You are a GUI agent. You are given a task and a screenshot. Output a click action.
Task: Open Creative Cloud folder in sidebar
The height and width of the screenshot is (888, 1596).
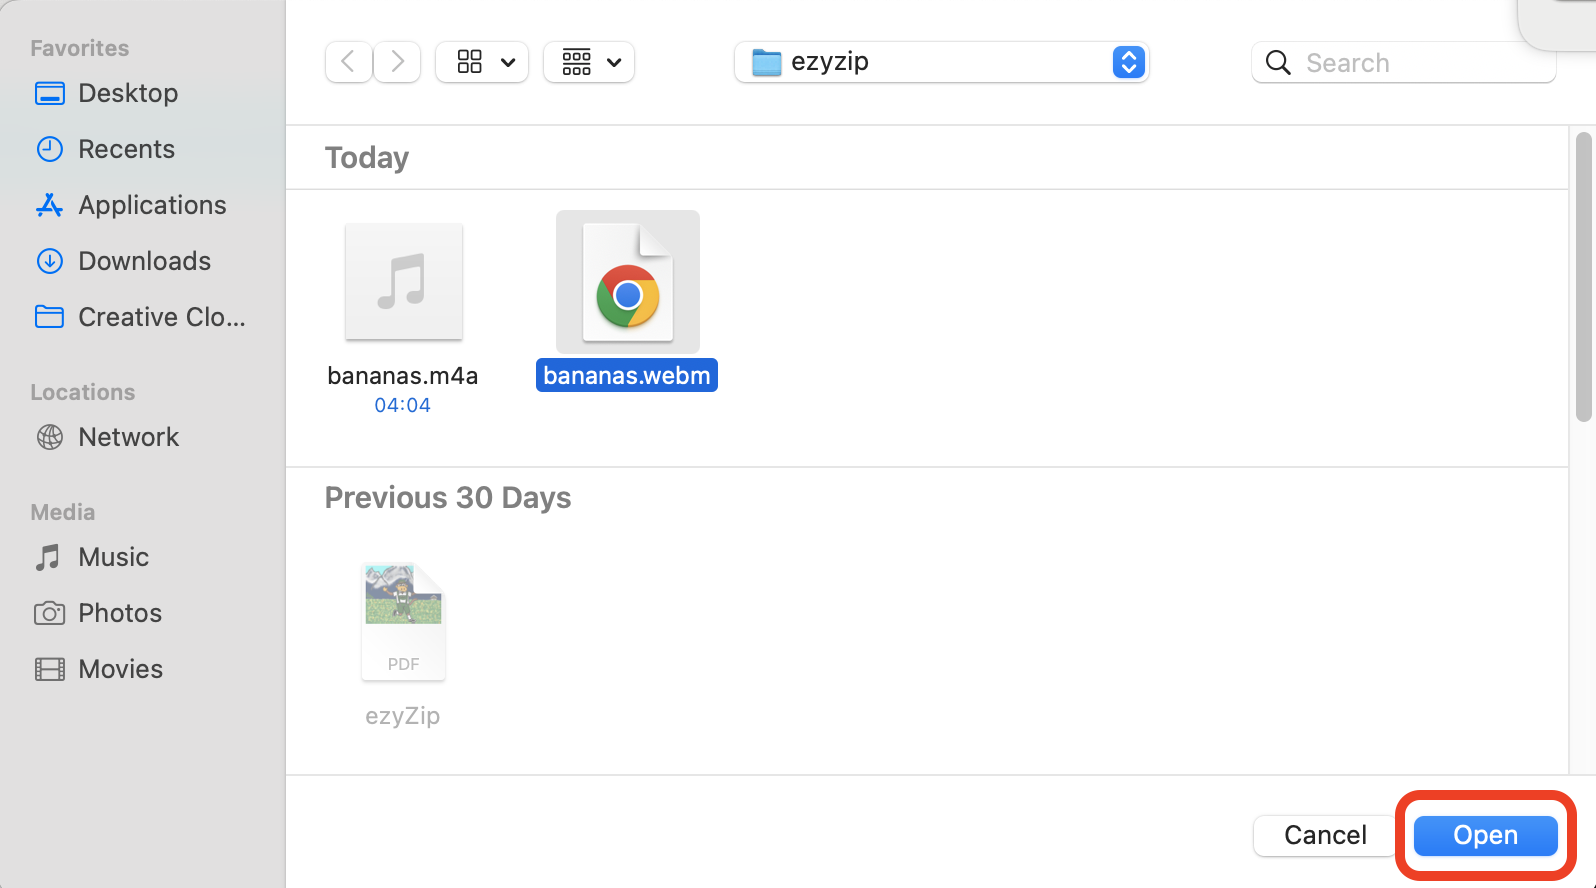pos(161,317)
